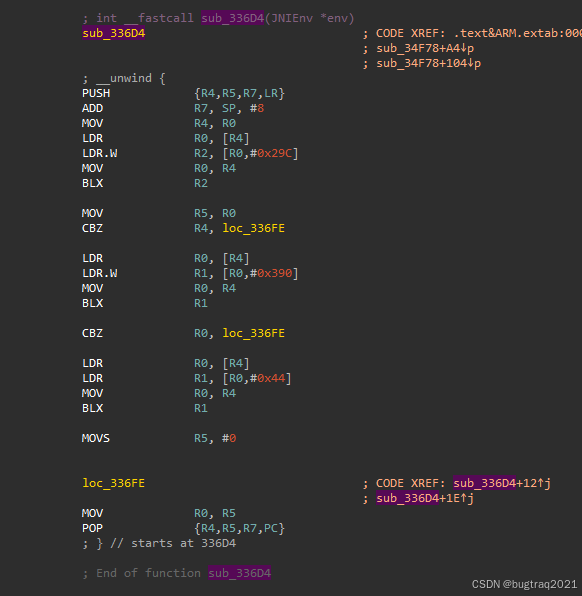This screenshot has width=582, height=596.
Task: Select the MOVS R5, #0 instruction
Action: [159, 438]
